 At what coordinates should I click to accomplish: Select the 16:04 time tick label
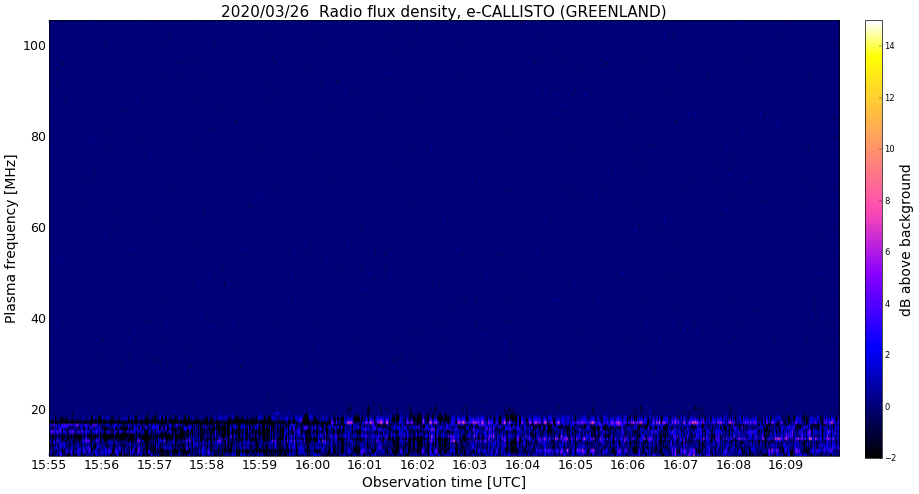(523, 465)
